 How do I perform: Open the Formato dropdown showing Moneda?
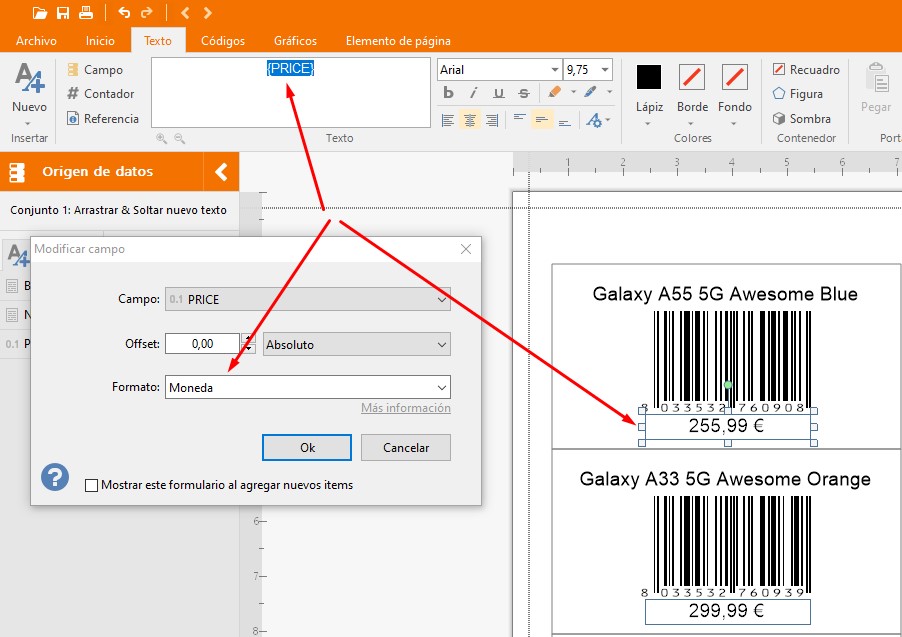click(x=307, y=387)
